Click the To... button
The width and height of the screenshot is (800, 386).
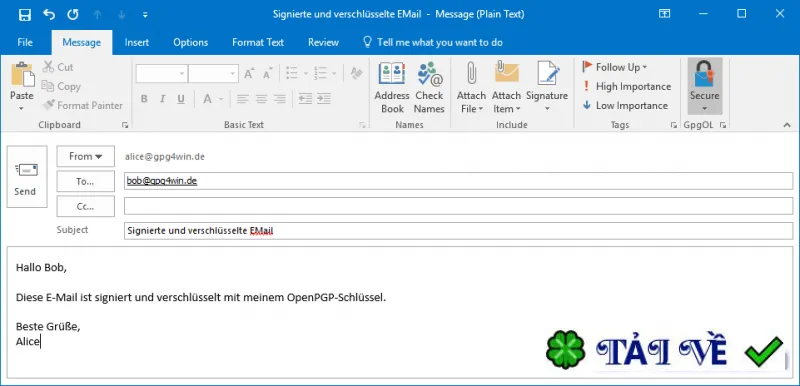tap(85, 181)
